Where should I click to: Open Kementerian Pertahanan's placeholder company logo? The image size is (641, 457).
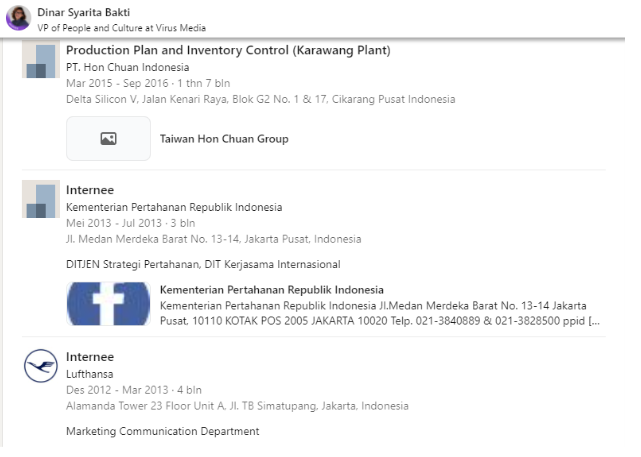point(41,199)
